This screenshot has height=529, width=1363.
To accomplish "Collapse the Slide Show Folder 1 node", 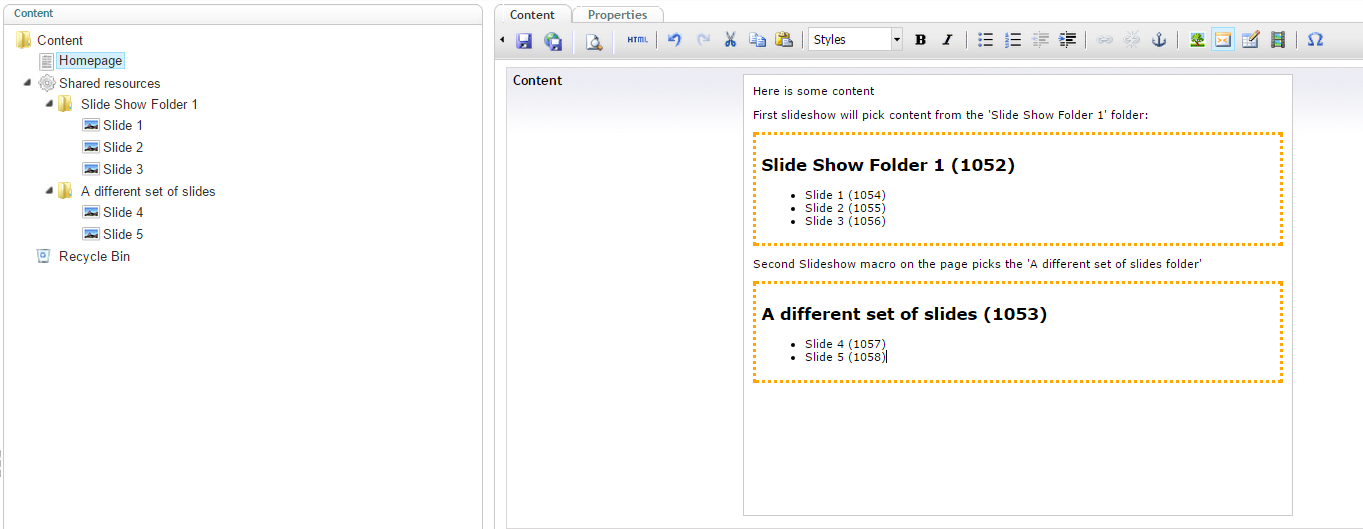I will tap(49, 104).
